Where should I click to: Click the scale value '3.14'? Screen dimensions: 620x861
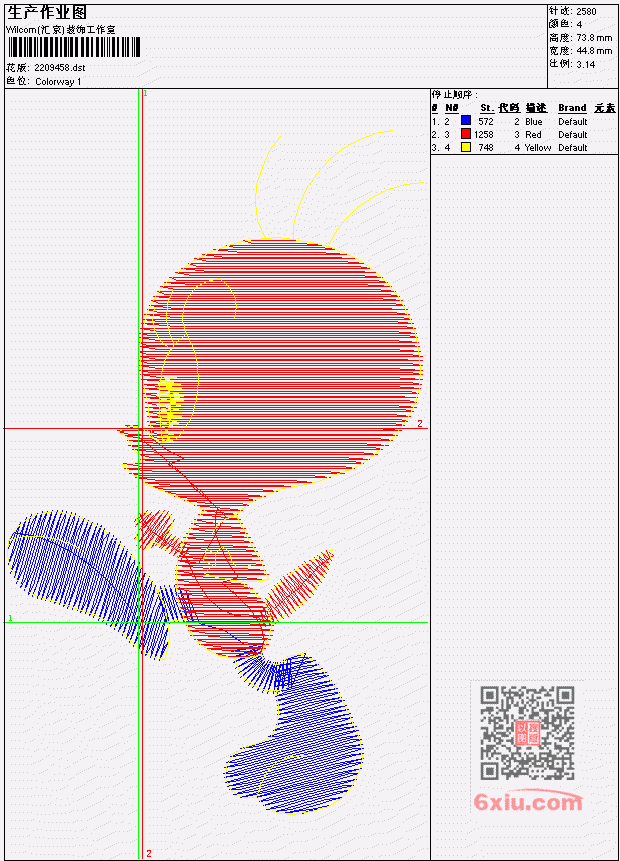point(585,64)
